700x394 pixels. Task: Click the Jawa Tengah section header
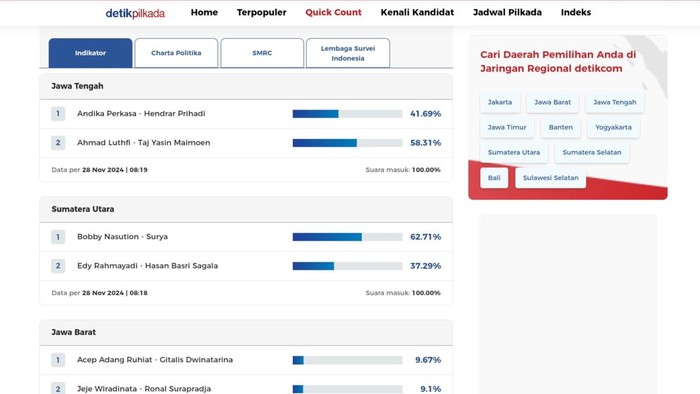(x=246, y=86)
